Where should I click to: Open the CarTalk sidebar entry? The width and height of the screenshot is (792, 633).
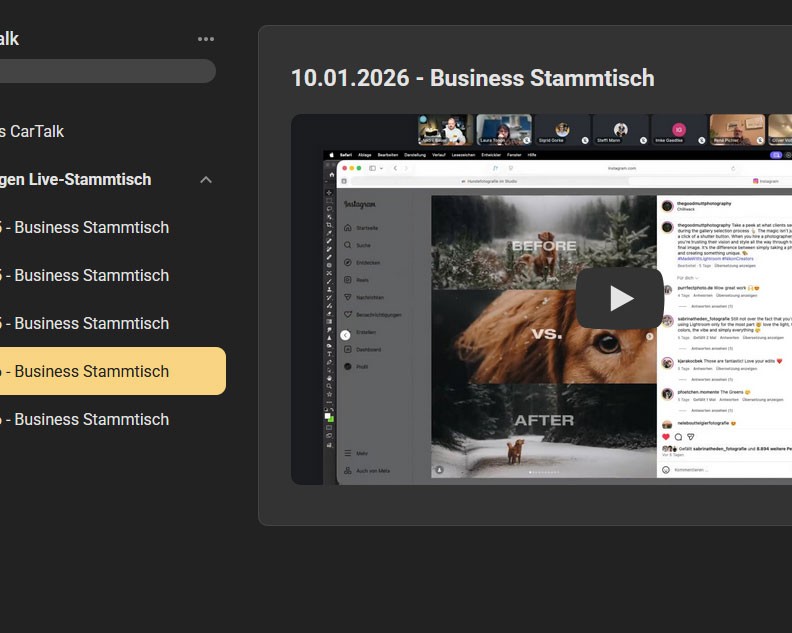click(32, 131)
